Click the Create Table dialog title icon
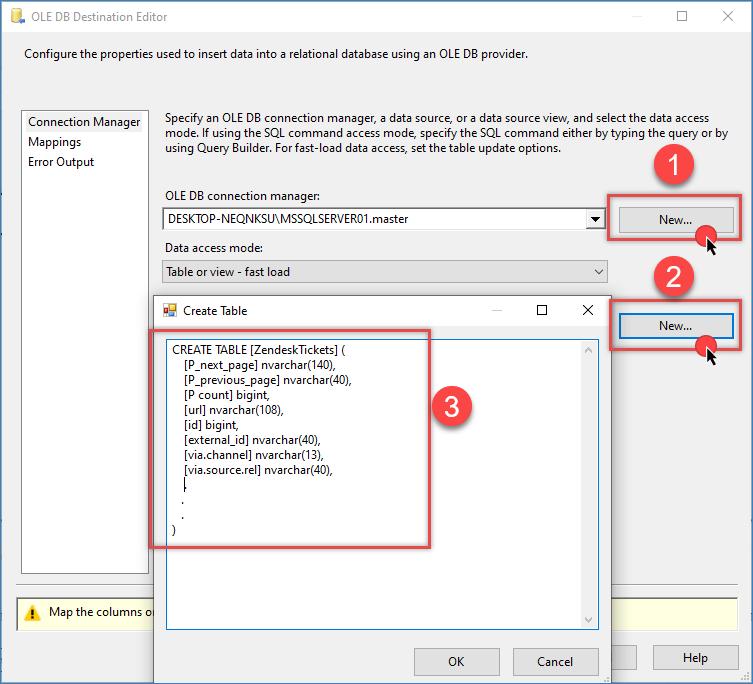753x684 pixels. pos(170,311)
